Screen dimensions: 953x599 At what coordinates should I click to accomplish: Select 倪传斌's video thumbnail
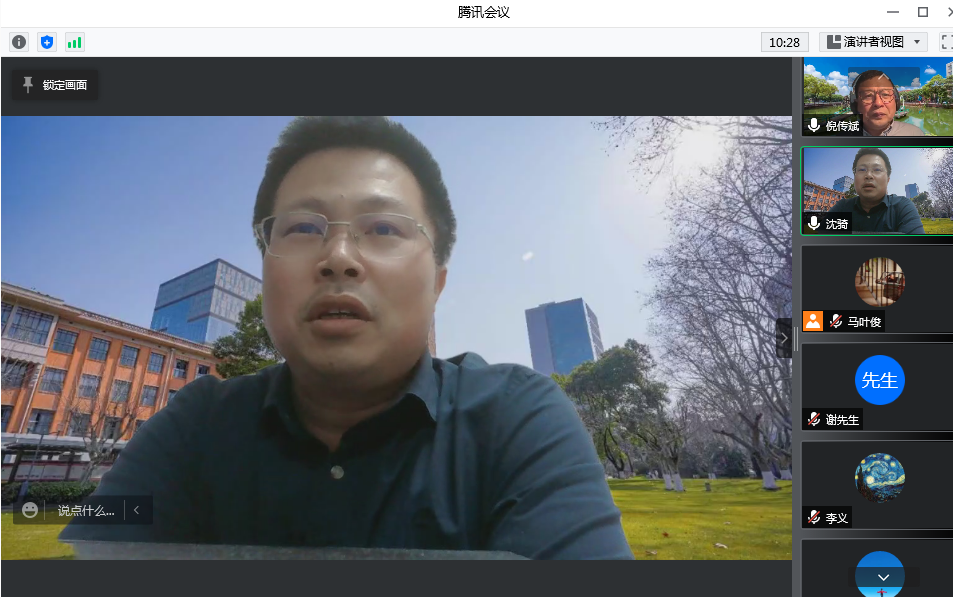point(878,95)
